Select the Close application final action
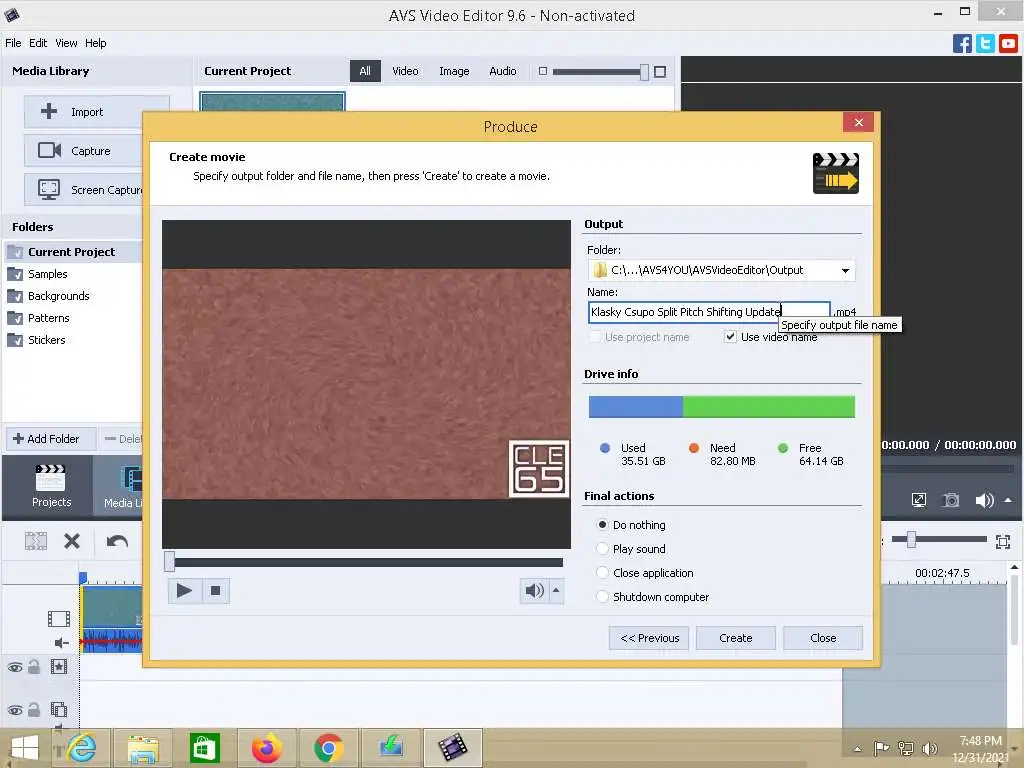This screenshot has height=768, width=1024. coord(602,573)
